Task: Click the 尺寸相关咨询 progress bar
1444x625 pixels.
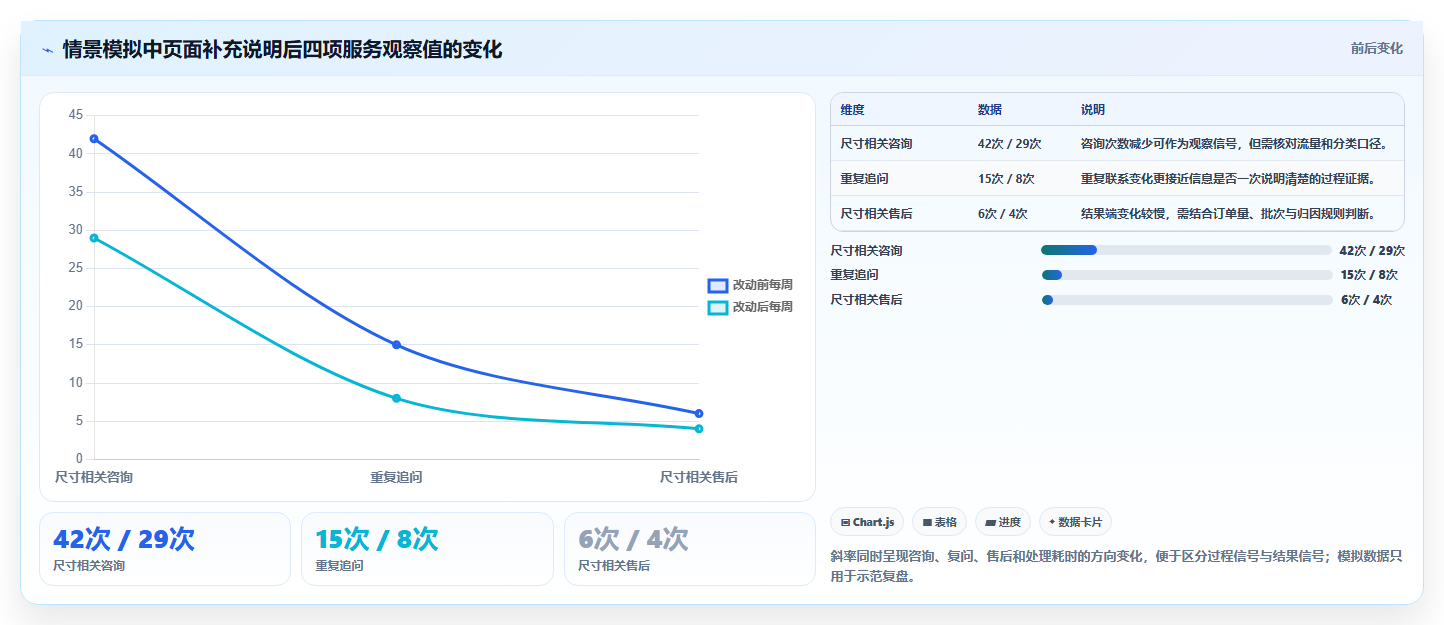Action: (x=1186, y=250)
